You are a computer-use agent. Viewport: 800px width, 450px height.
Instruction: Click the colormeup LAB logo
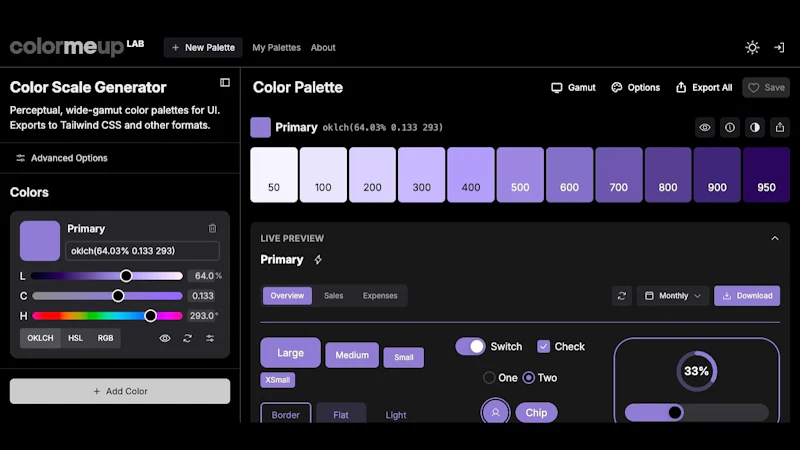click(x=77, y=47)
